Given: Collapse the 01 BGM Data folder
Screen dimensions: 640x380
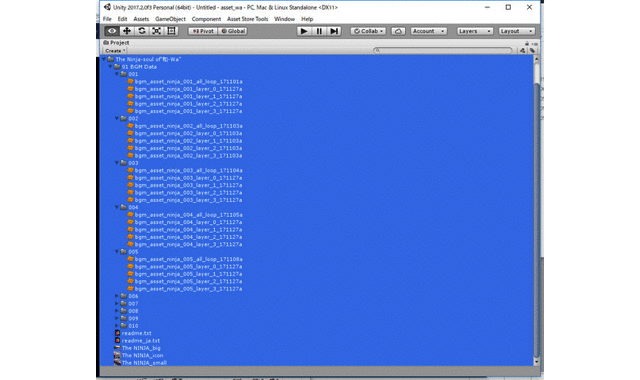Looking at the screenshot, I should (111, 67).
